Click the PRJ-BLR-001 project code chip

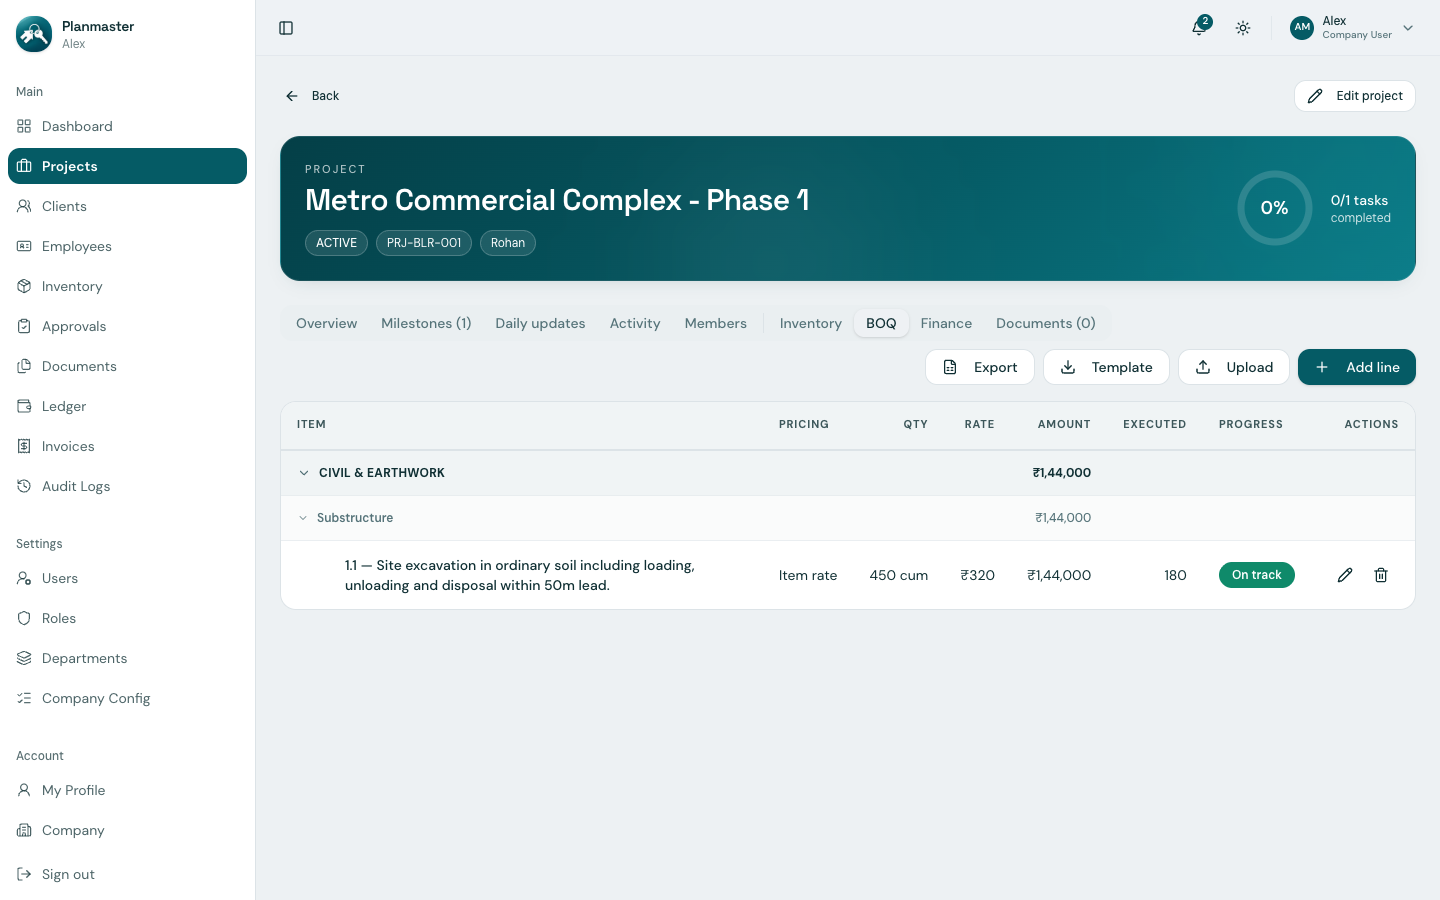click(x=424, y=243)
